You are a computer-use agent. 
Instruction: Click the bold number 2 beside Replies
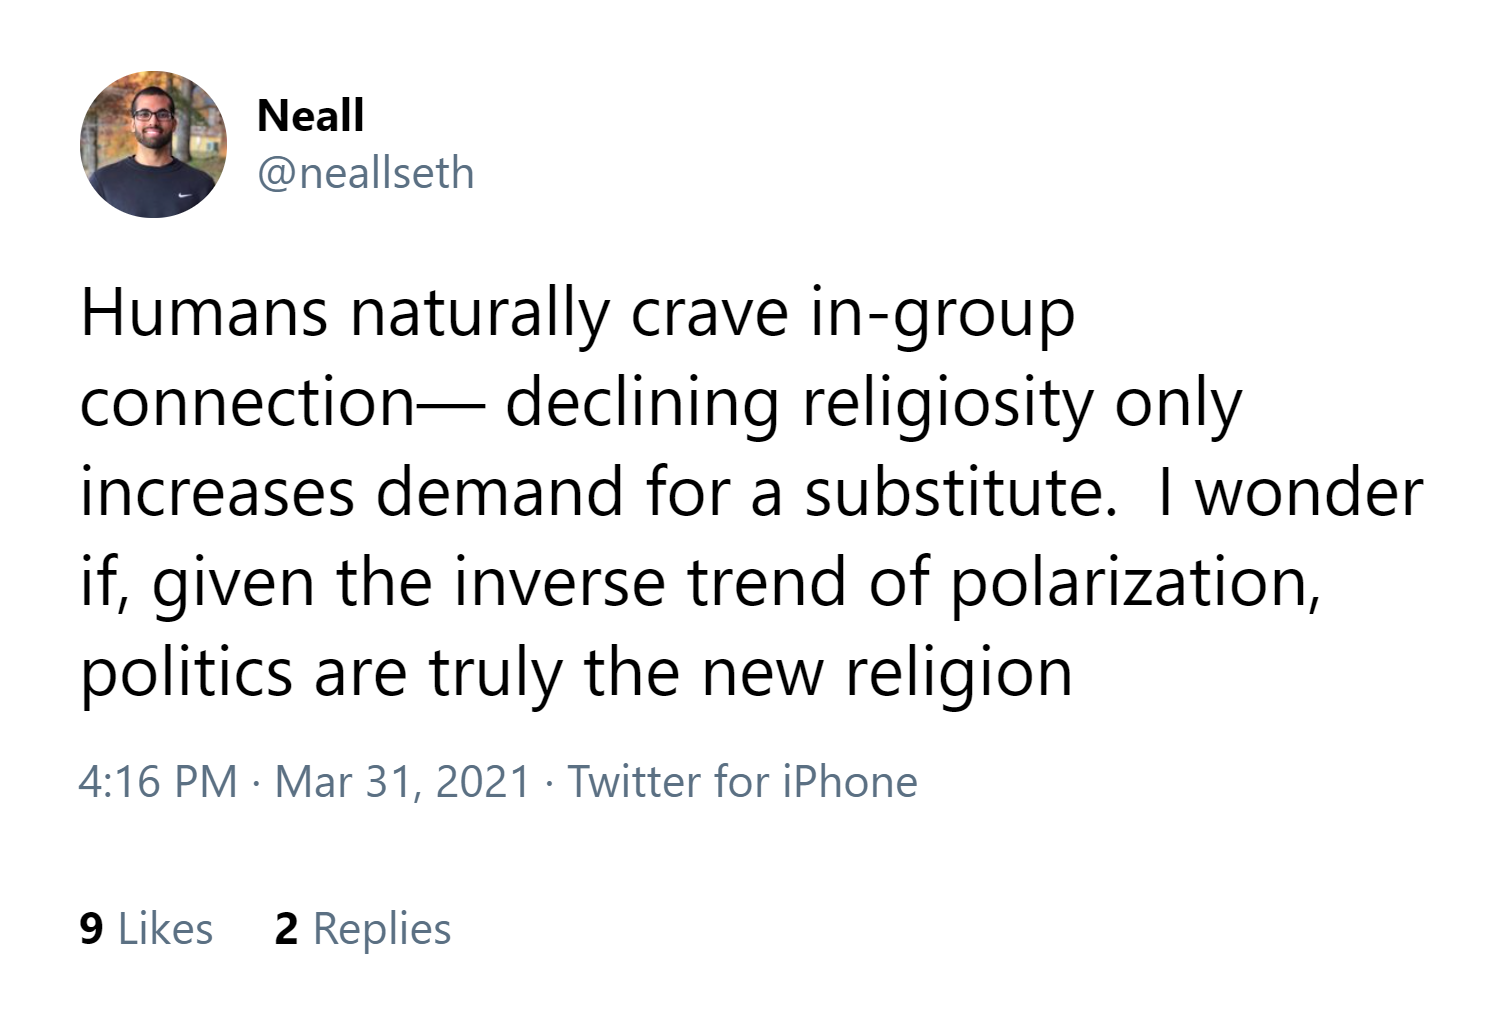point(287,929)
